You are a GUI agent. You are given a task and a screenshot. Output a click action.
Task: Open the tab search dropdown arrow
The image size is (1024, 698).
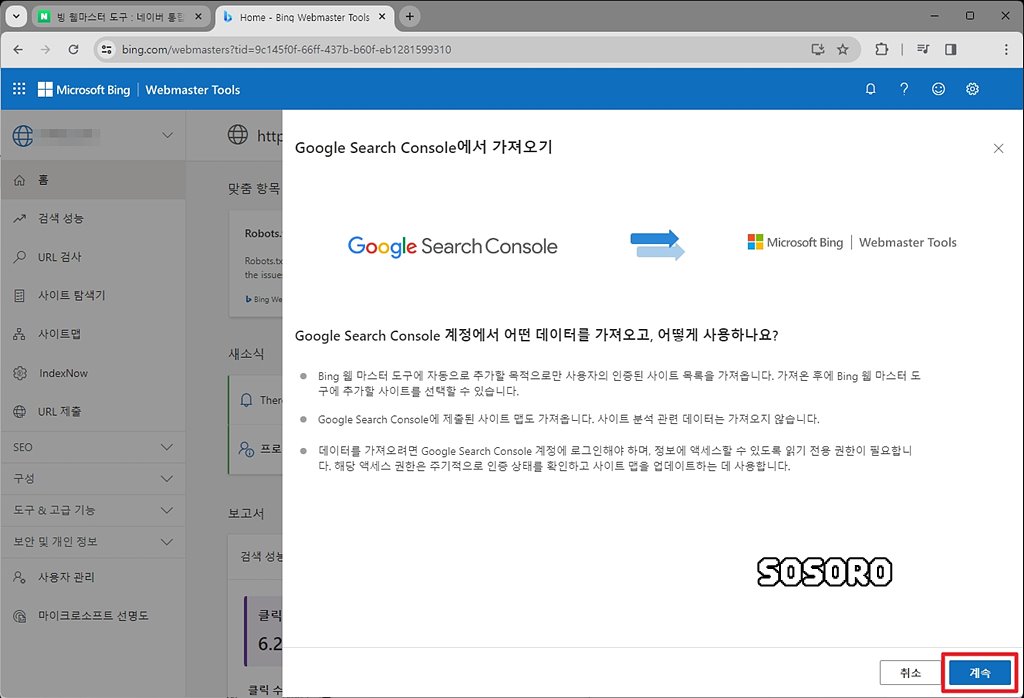point(16,16)
